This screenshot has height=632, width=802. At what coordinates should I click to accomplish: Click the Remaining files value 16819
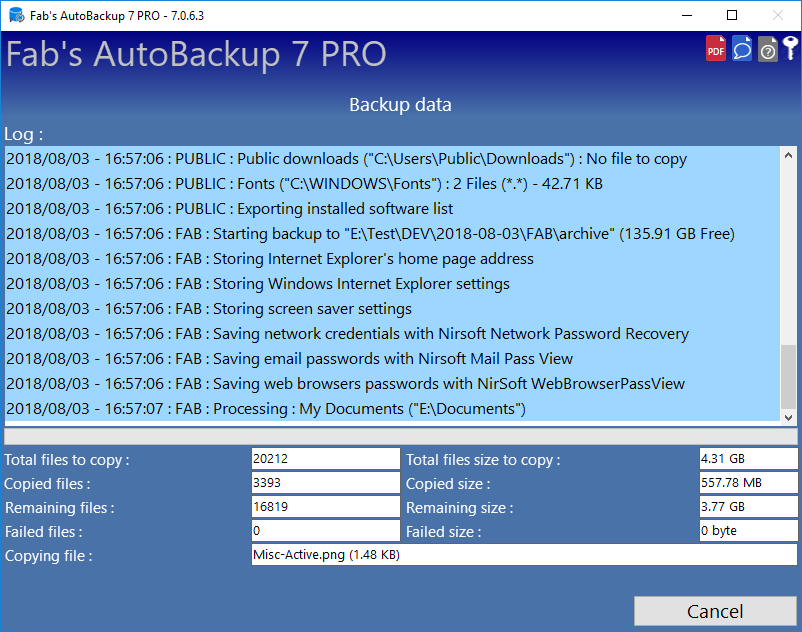325,507
